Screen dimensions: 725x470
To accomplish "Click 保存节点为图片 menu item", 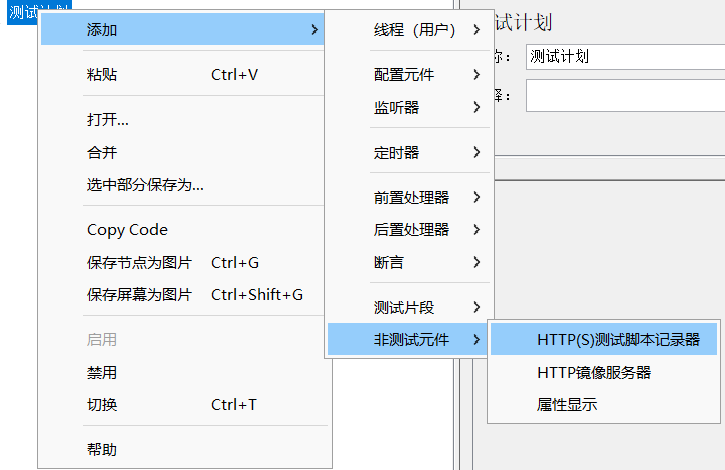I will click(x=182, y=262).
